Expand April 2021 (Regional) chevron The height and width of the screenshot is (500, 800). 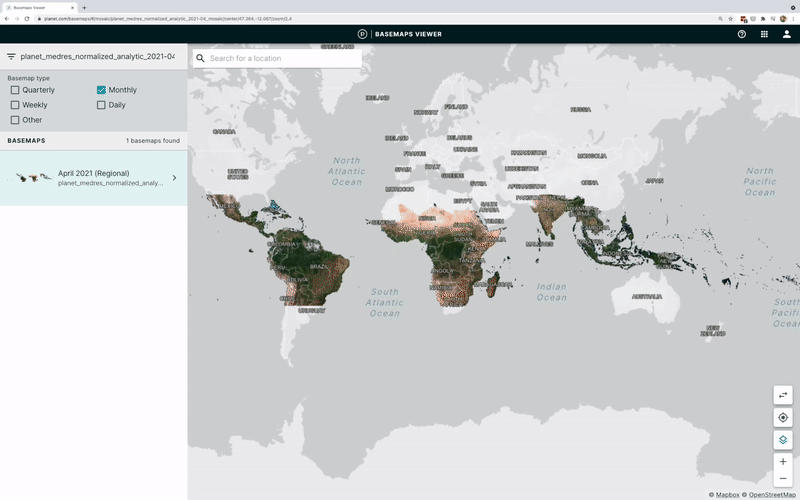click(174, 178)
